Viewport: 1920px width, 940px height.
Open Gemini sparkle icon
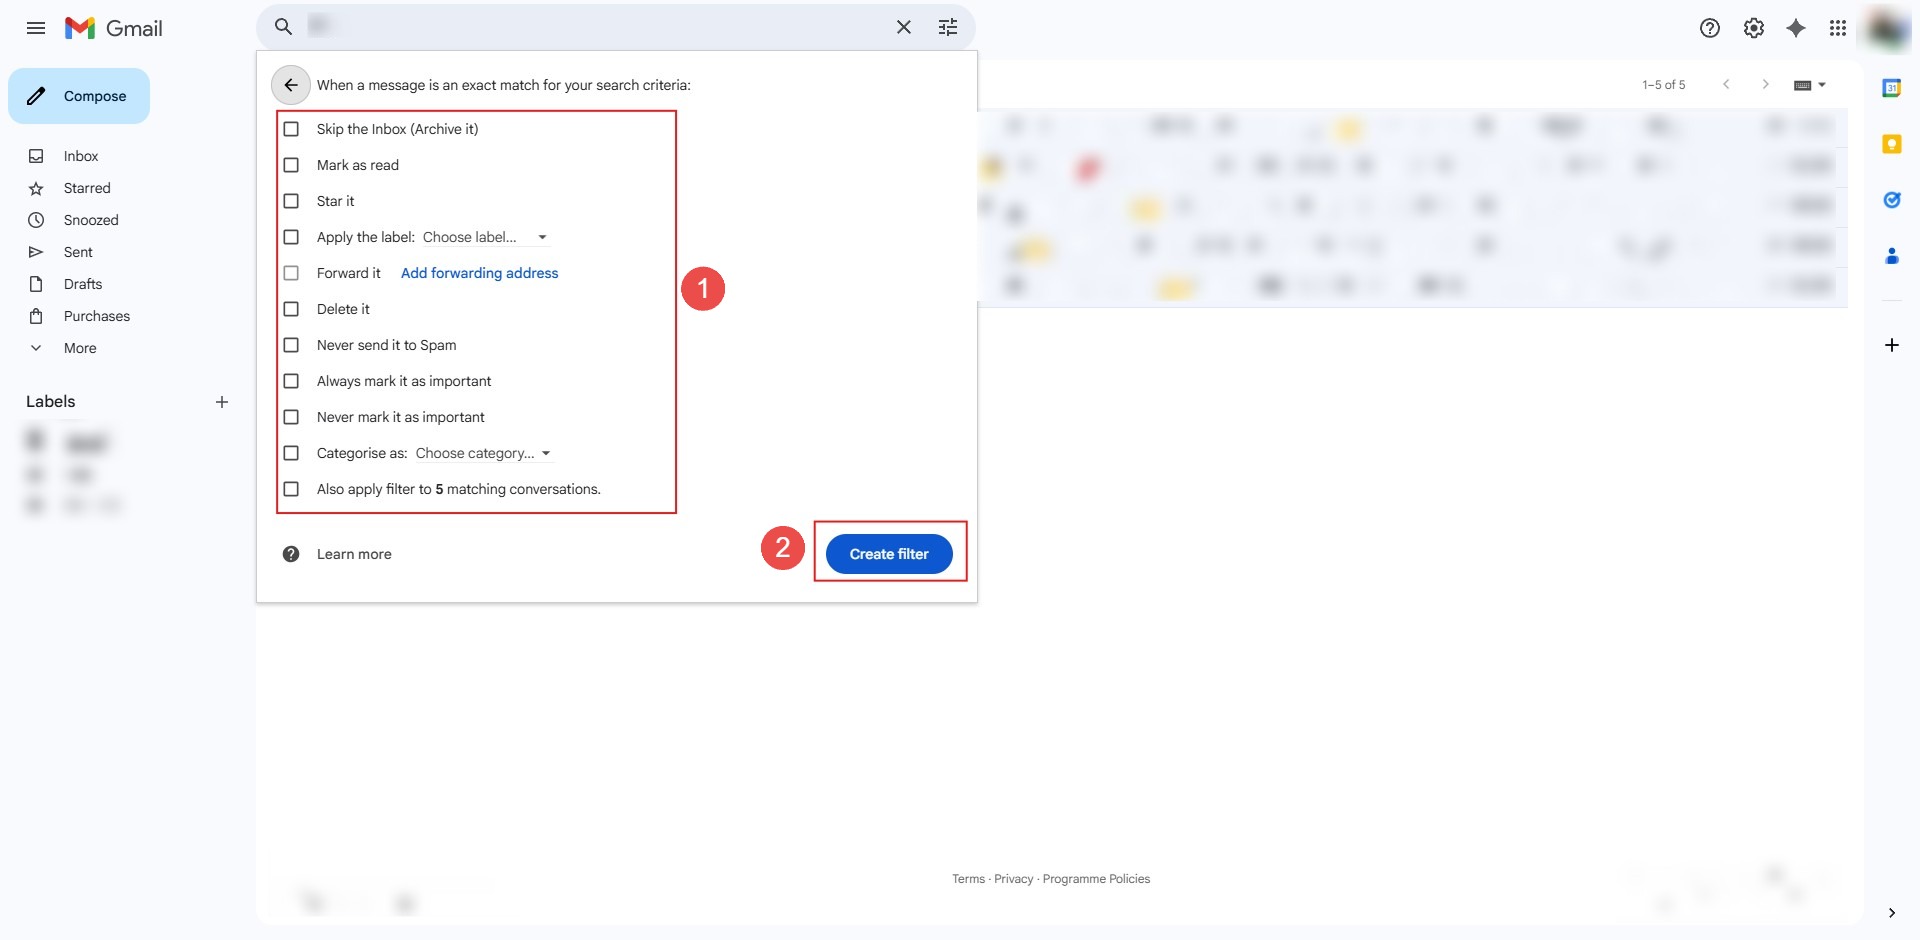click(1795, 28)
